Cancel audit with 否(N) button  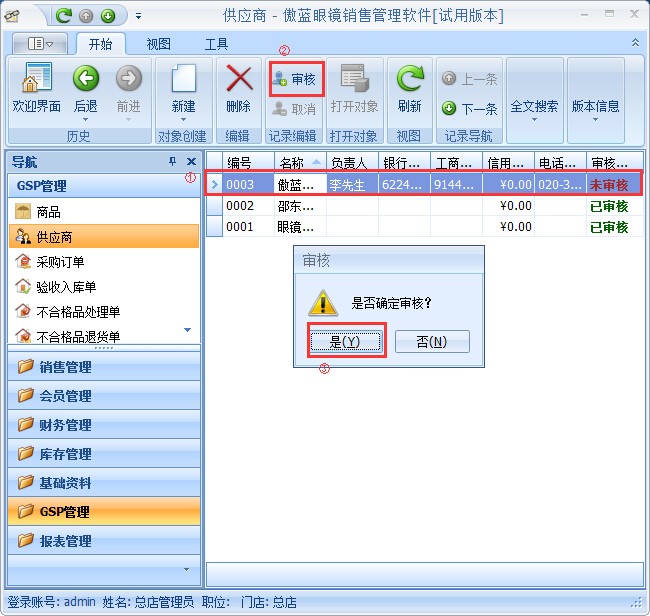431,342
